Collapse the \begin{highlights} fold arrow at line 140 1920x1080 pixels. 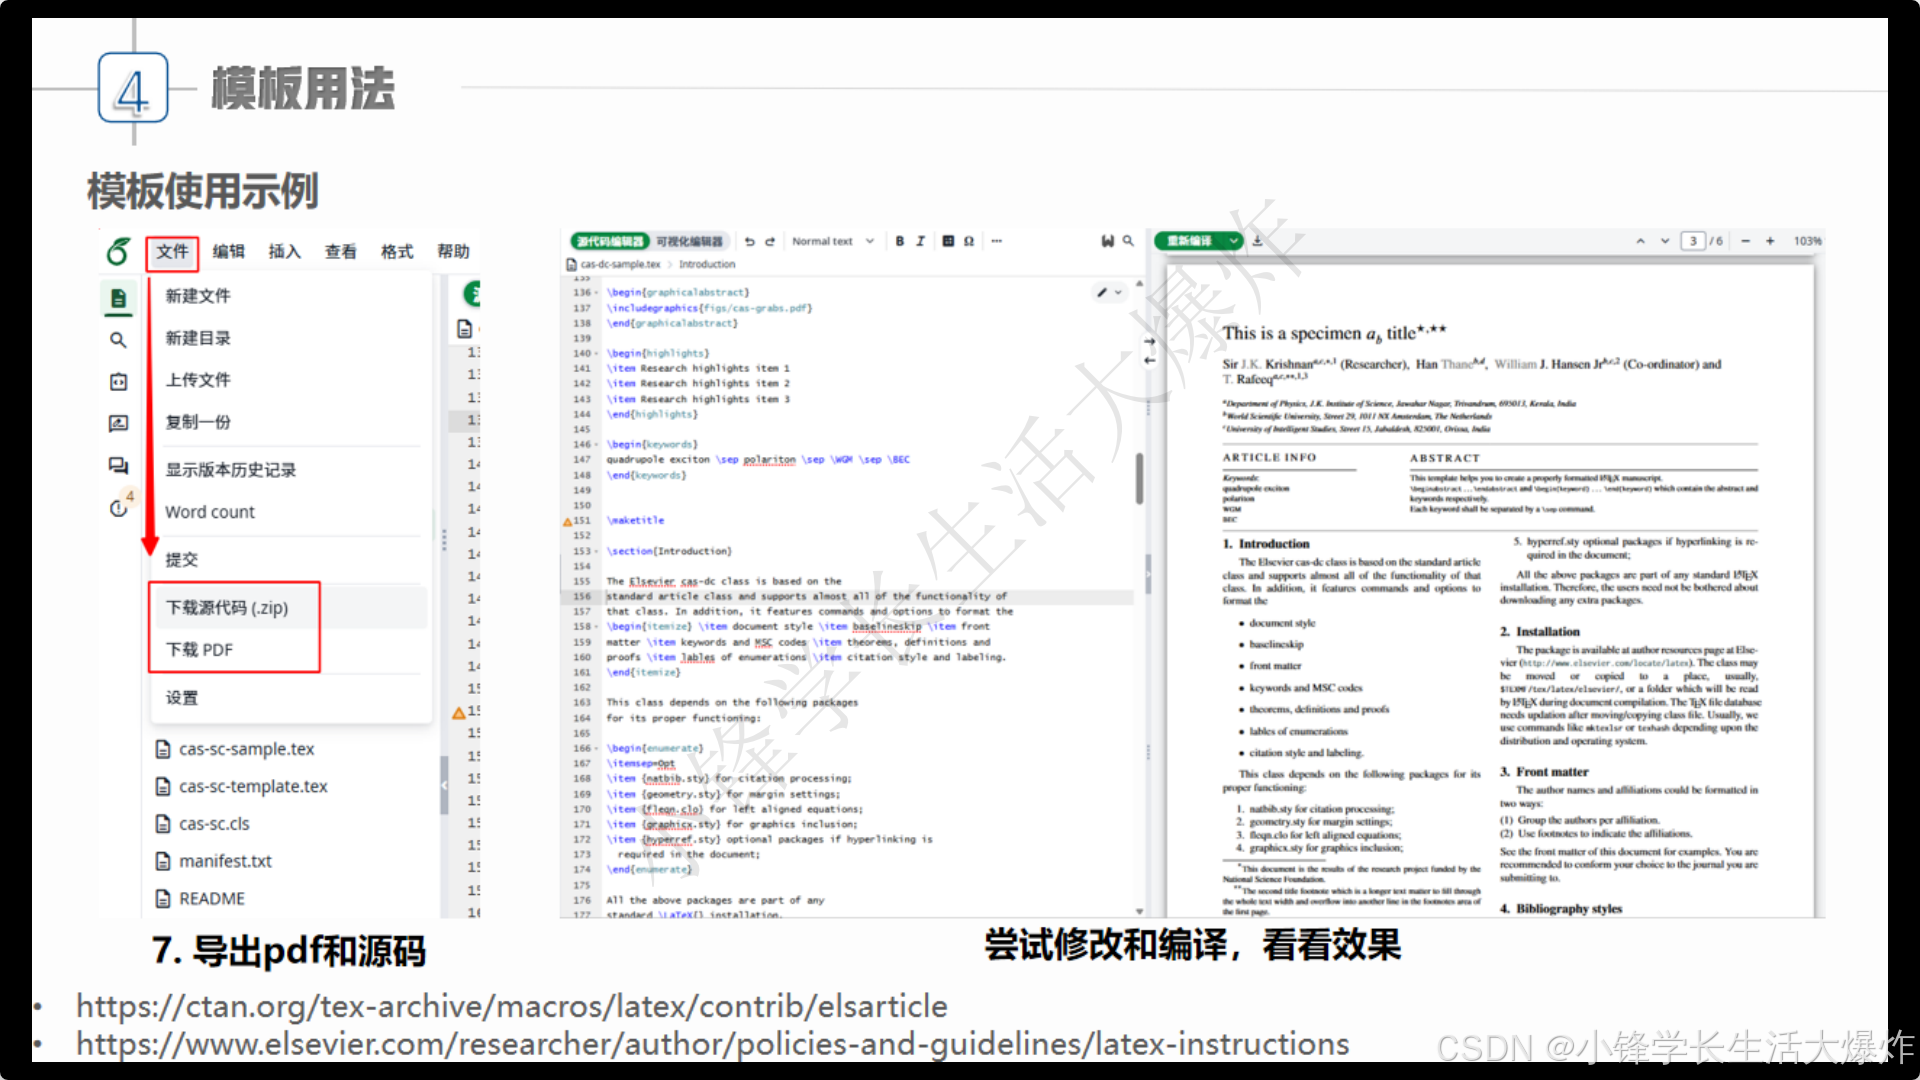coord(597,354)
